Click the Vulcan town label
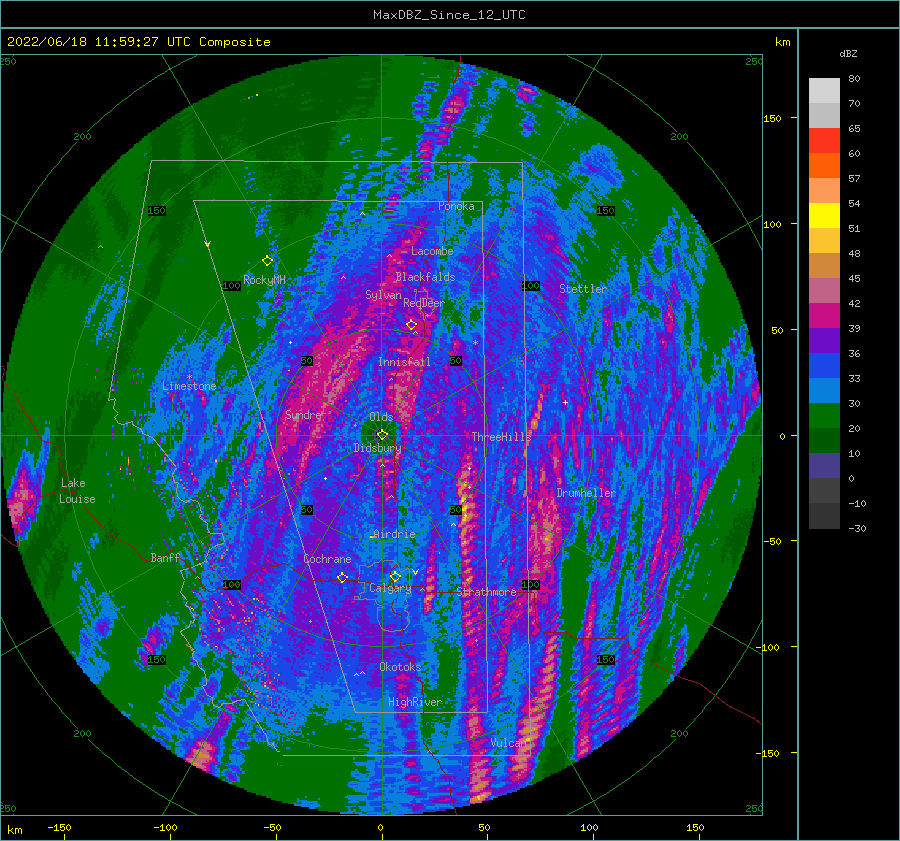Image resolution: width=900 pixels, height=841 pixels. pos(508,743)
